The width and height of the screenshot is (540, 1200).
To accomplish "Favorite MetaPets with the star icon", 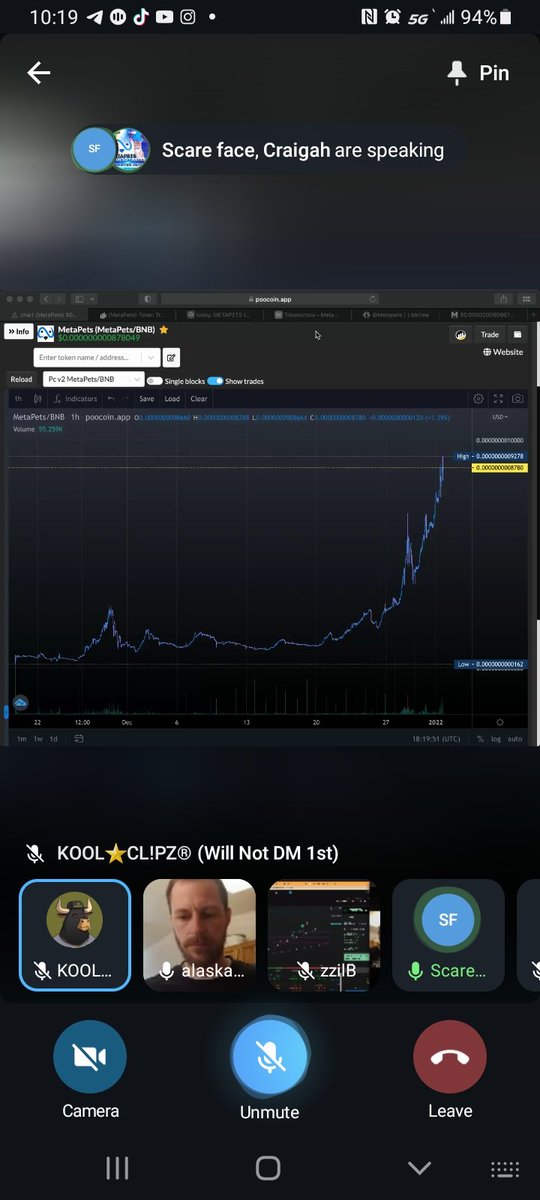I will tap(163, 329).
